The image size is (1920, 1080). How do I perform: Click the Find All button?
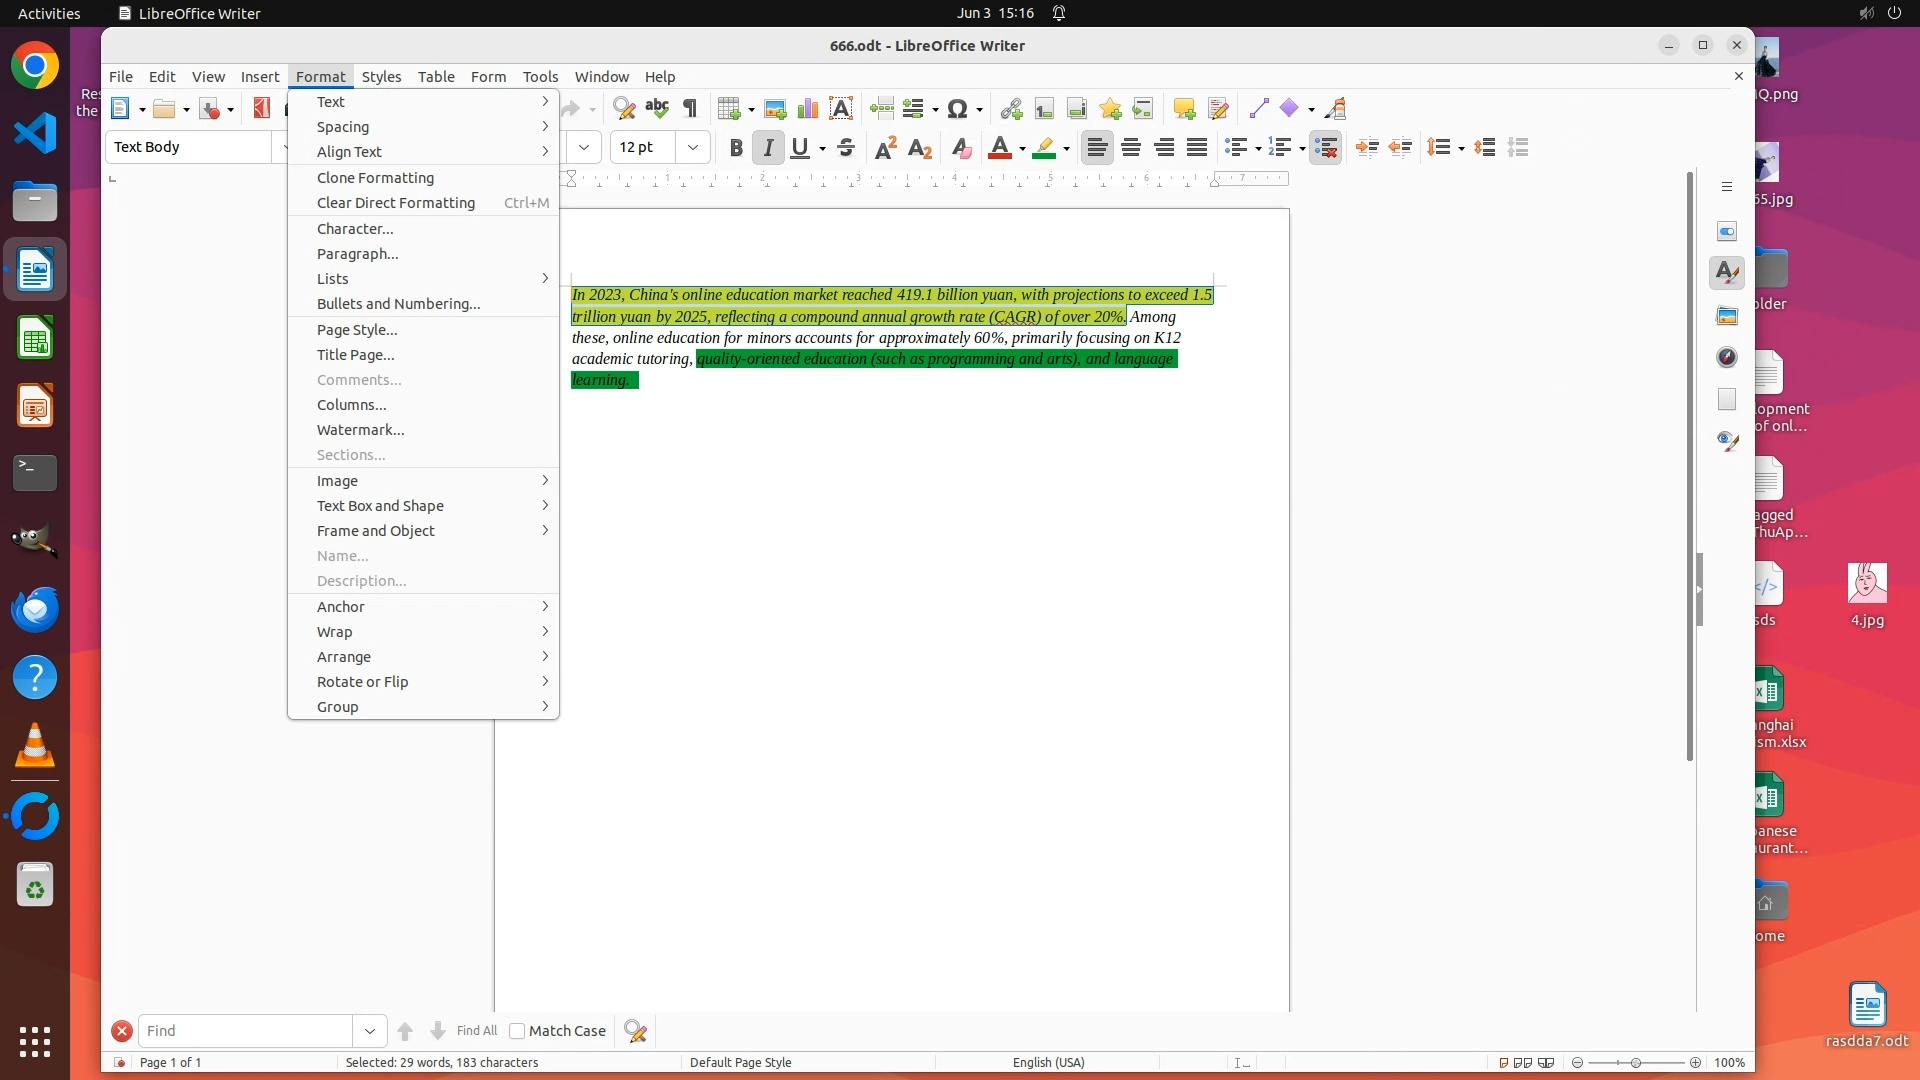pos(476,1031)
